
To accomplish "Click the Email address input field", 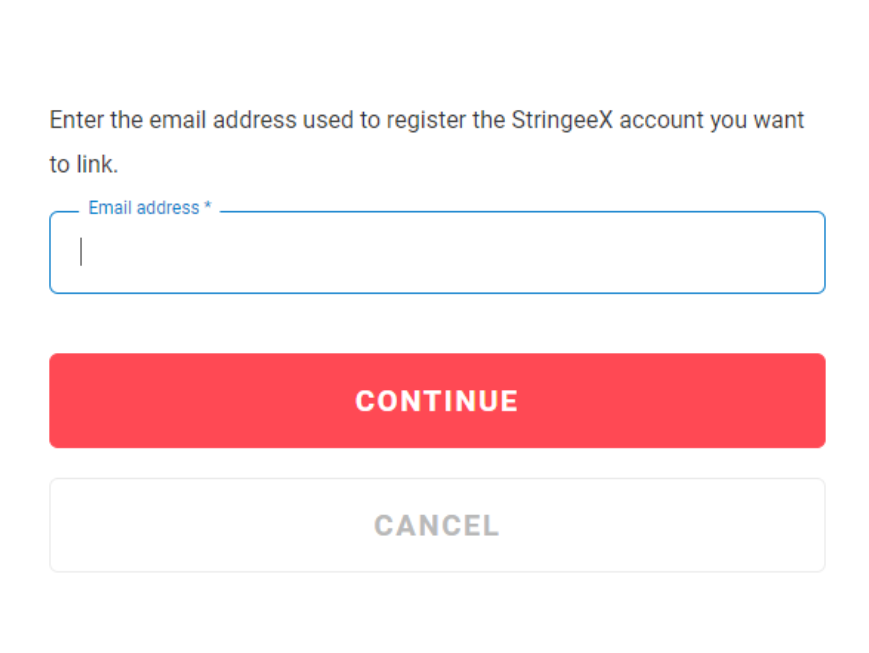I will 437,252.
